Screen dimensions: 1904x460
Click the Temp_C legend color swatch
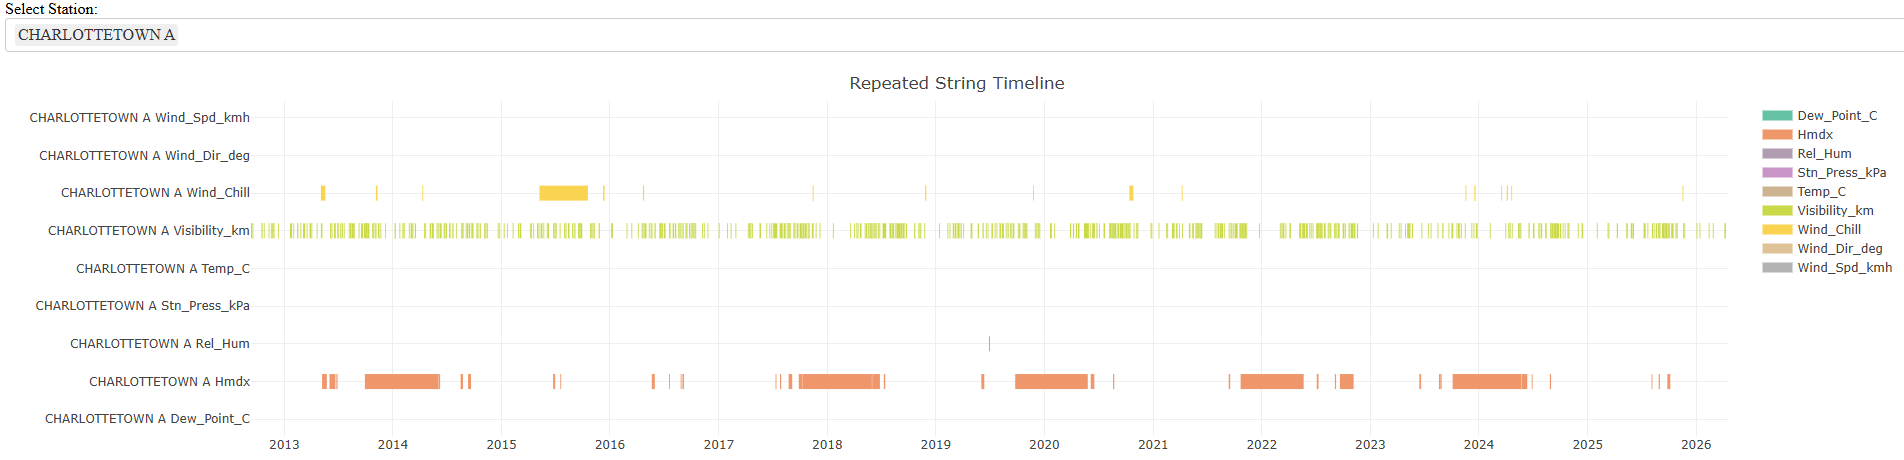(1777, 192)
